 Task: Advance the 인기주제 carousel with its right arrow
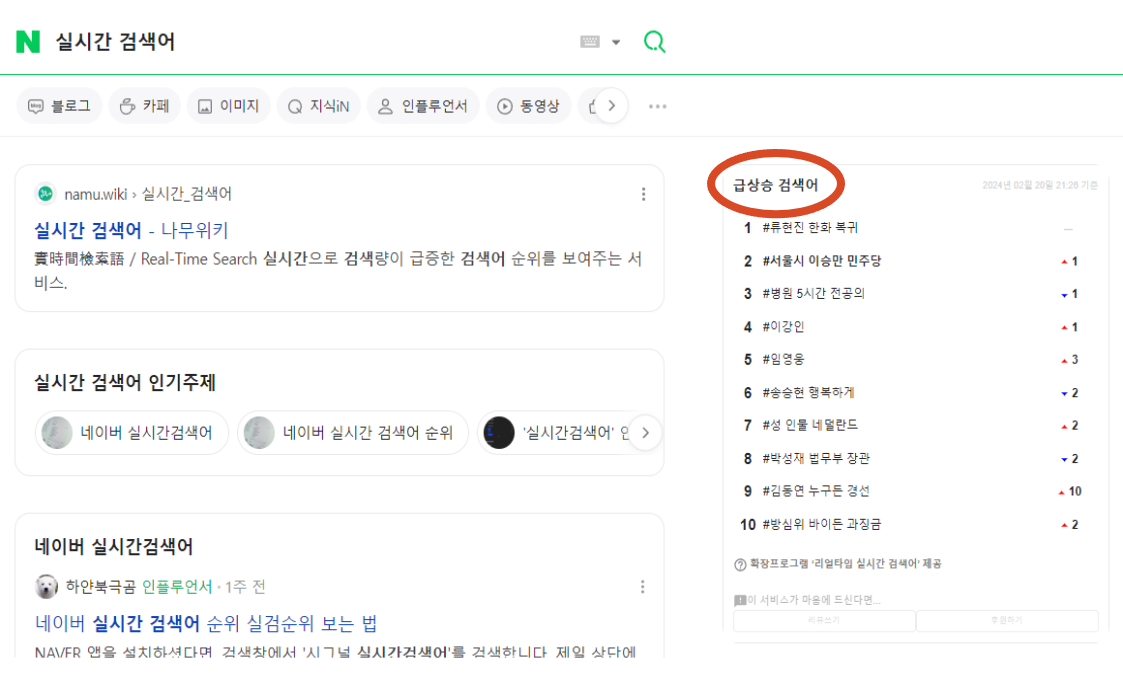pos(646,432)
